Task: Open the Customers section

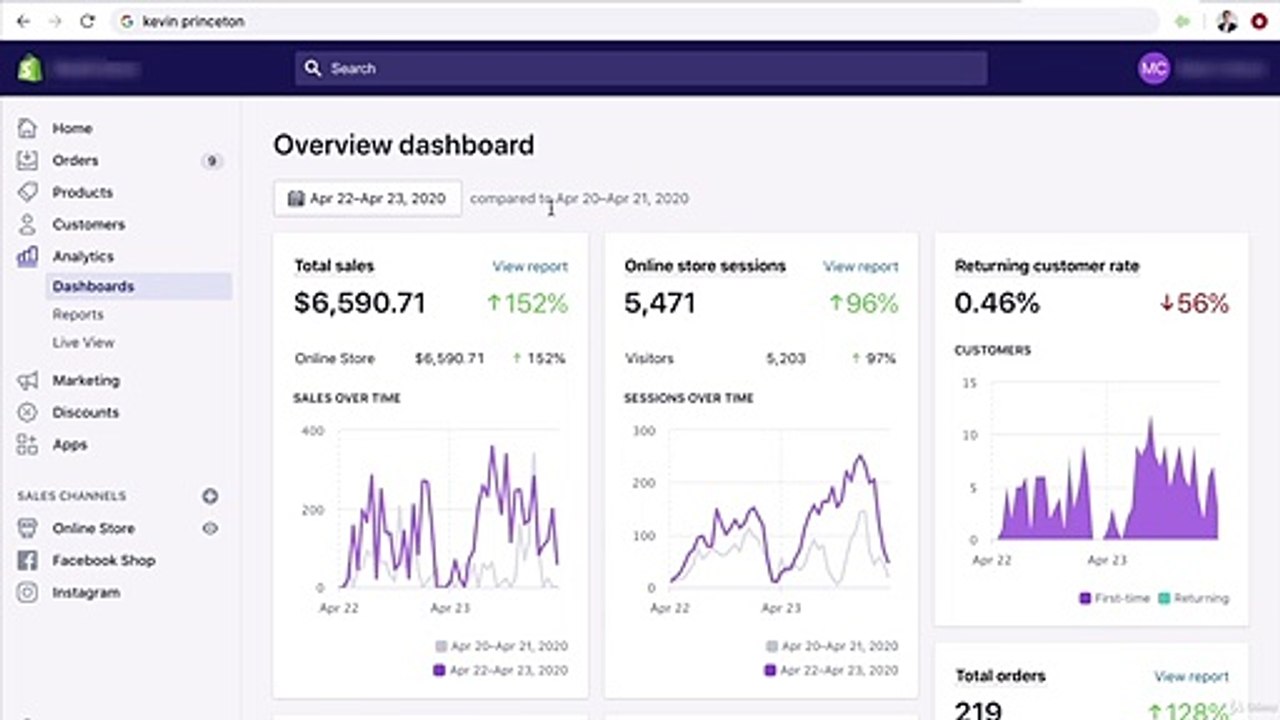Action: point(88,224)
